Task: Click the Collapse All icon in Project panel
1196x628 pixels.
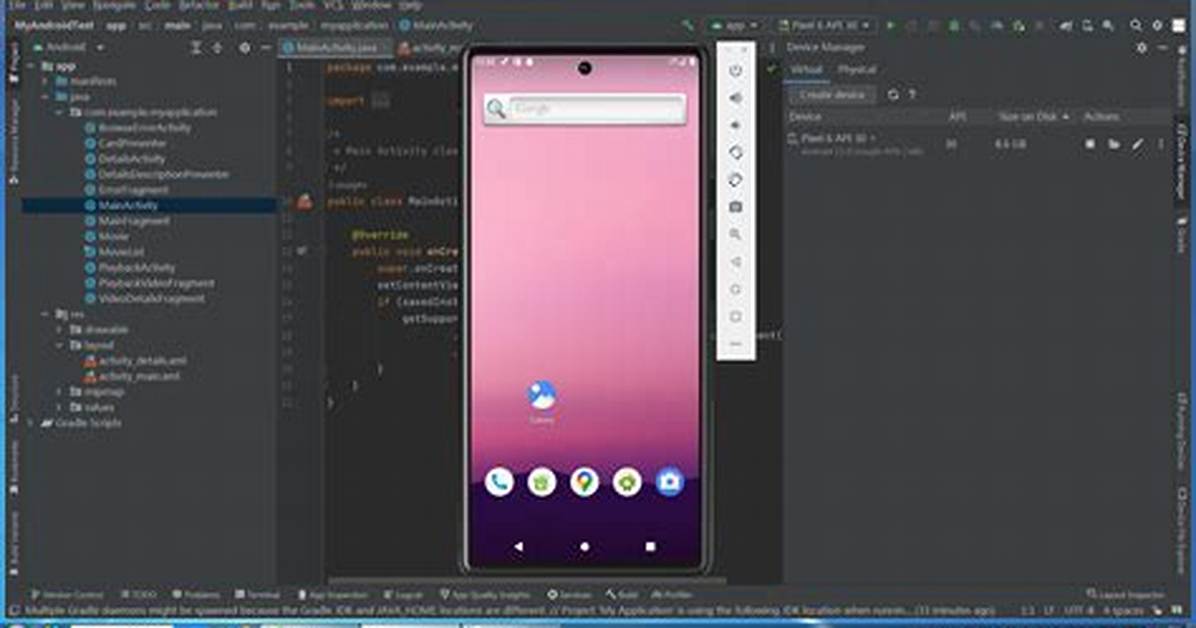Action: (217, 47)
